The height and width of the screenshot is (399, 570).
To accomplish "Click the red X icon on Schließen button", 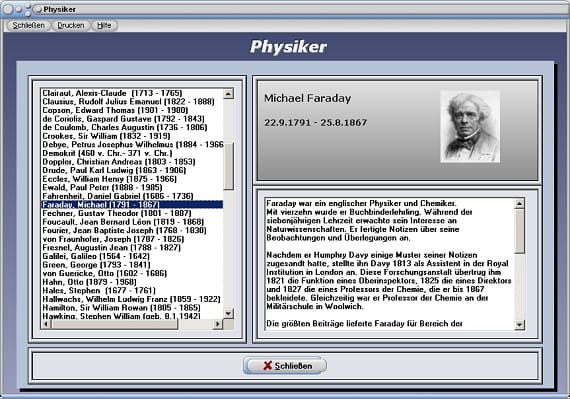I will point(268,366).
